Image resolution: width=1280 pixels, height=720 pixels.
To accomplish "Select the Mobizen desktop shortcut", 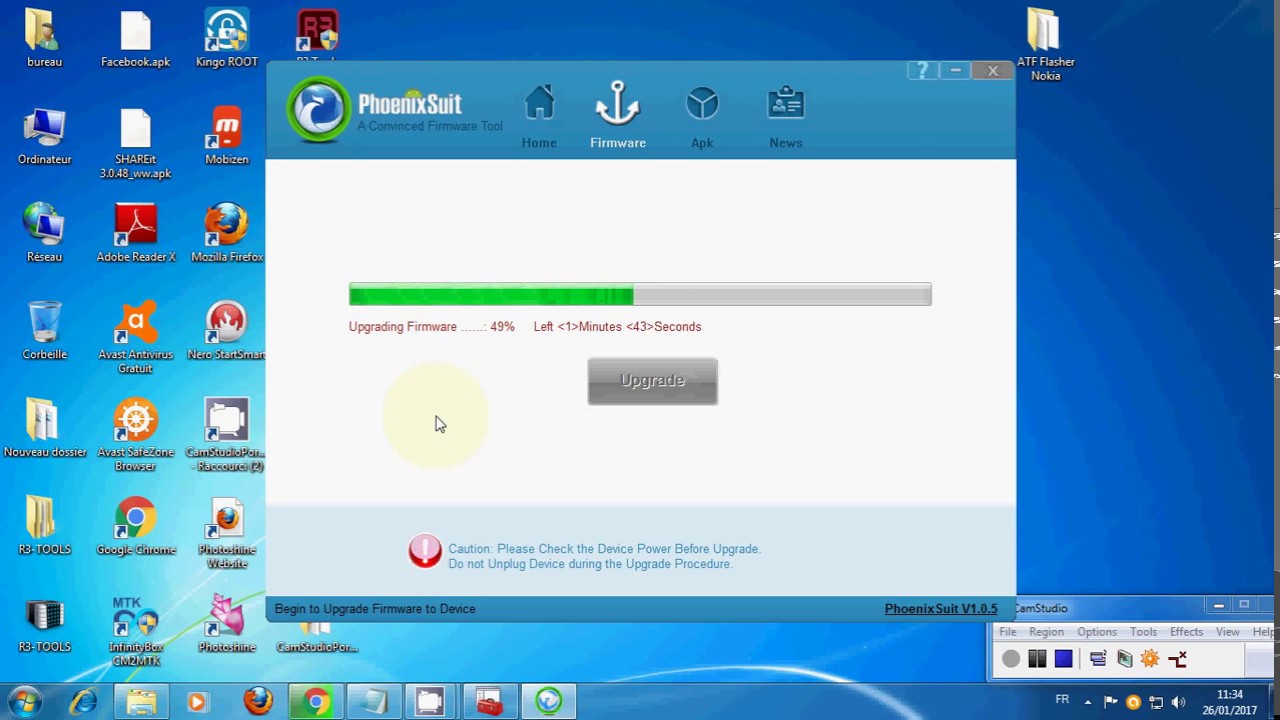I will click(227, 137).
